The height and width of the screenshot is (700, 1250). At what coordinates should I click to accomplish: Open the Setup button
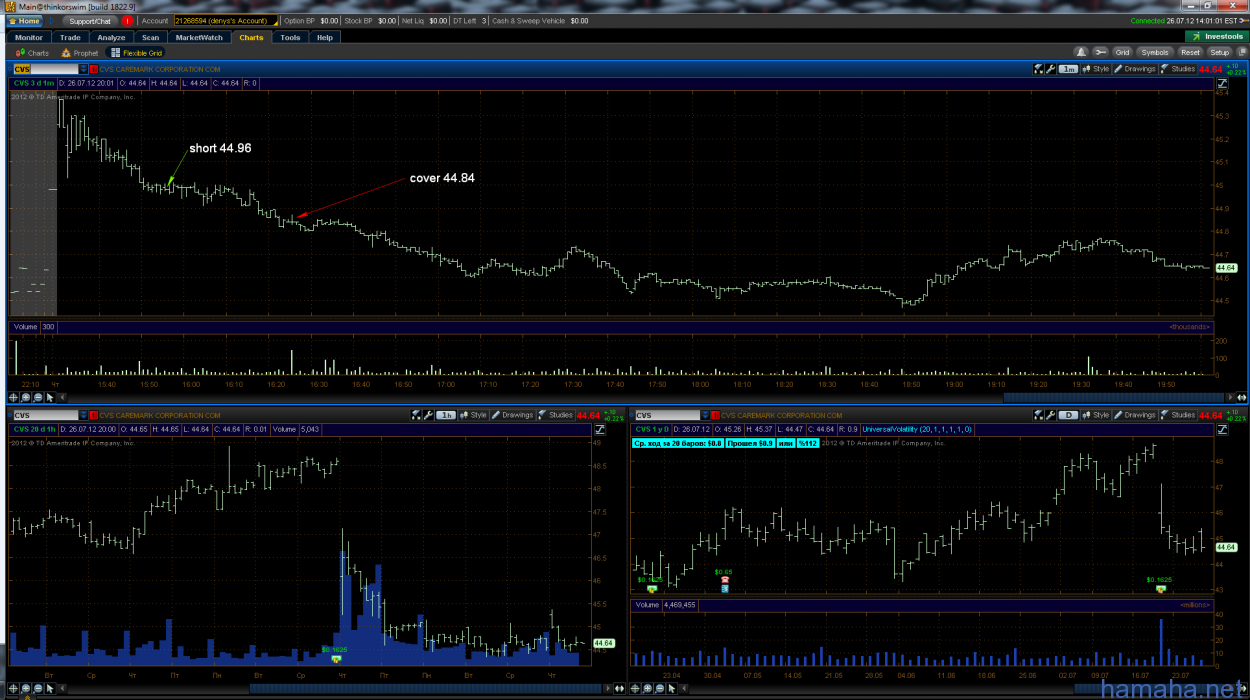1219,52
